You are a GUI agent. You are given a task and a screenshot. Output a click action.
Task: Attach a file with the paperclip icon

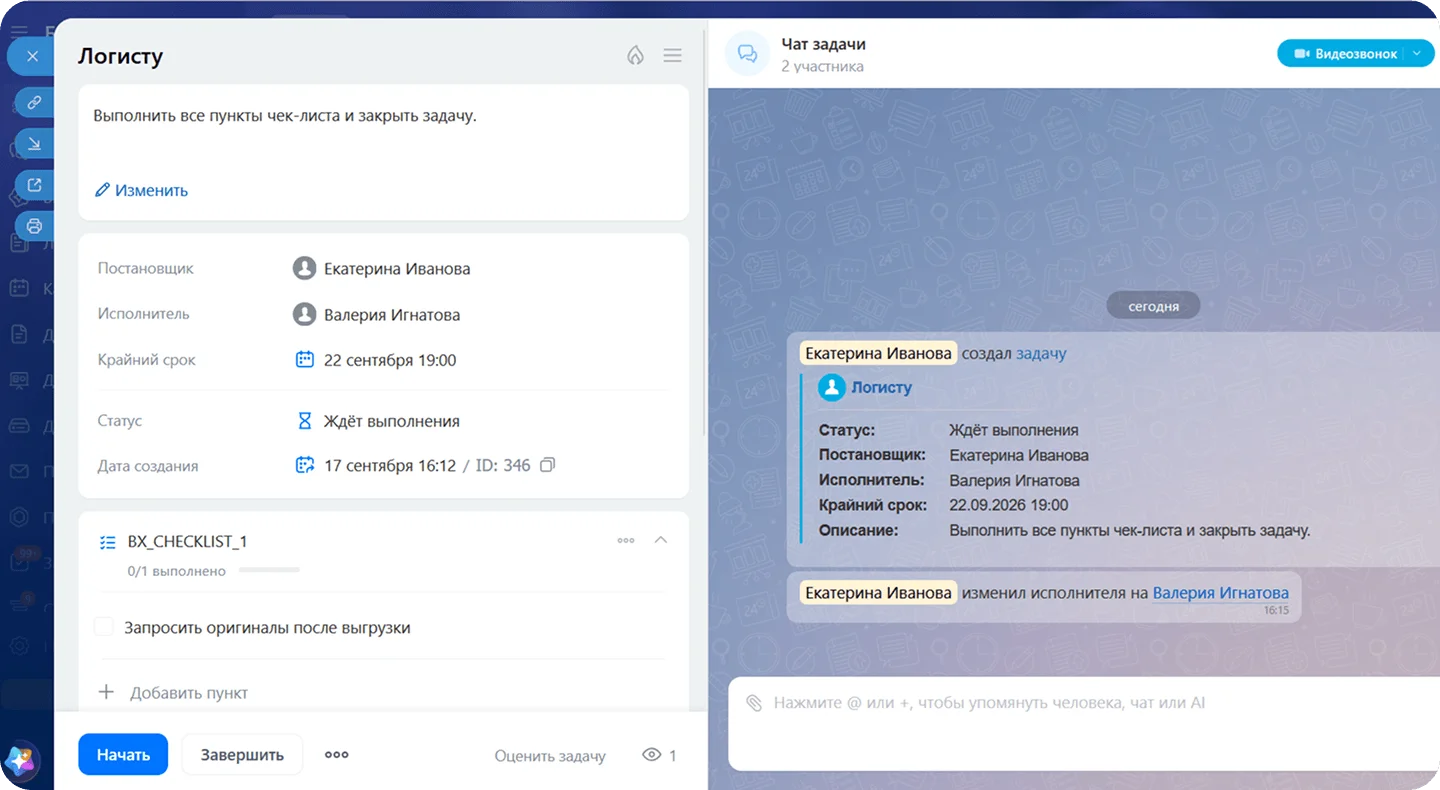point(755,703)
